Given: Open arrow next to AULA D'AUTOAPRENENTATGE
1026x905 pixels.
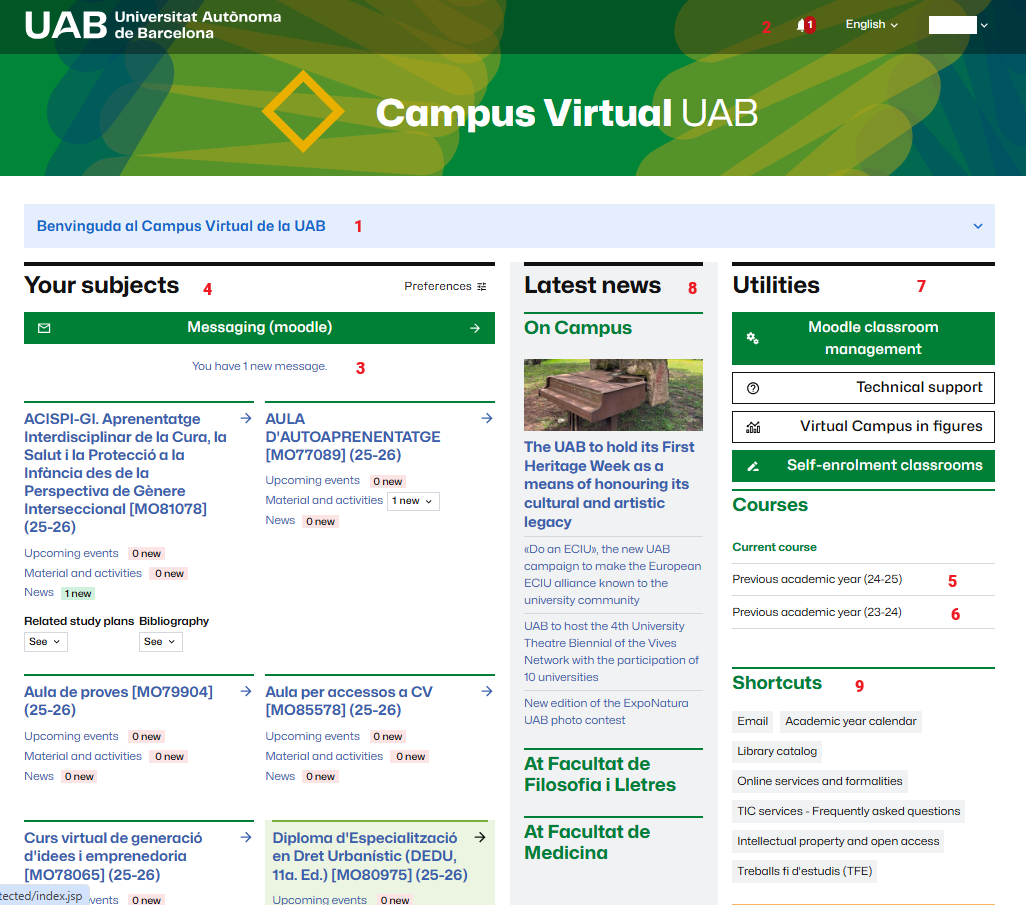Looking at the screenshot, I should 487,418.
